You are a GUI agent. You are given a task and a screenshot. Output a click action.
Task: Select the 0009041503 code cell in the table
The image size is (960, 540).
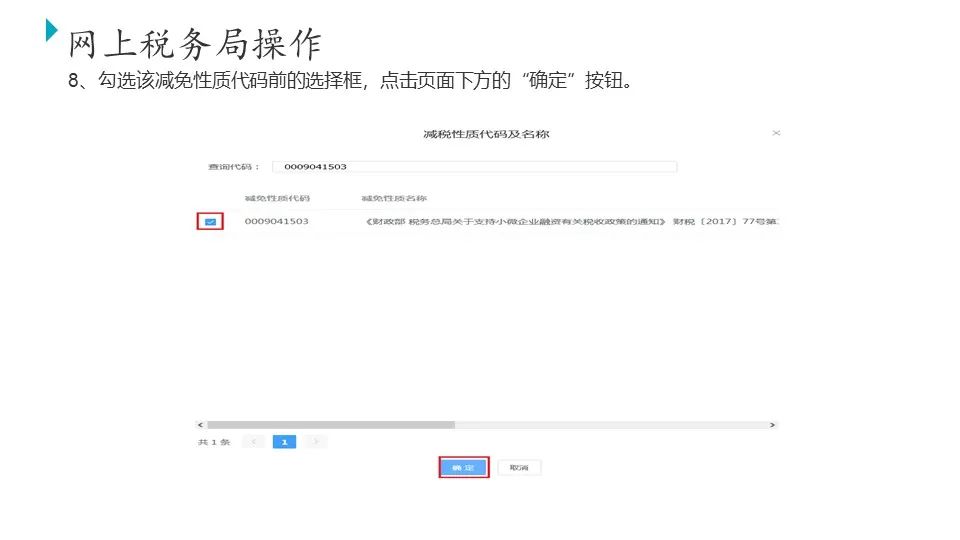point(277,222)
